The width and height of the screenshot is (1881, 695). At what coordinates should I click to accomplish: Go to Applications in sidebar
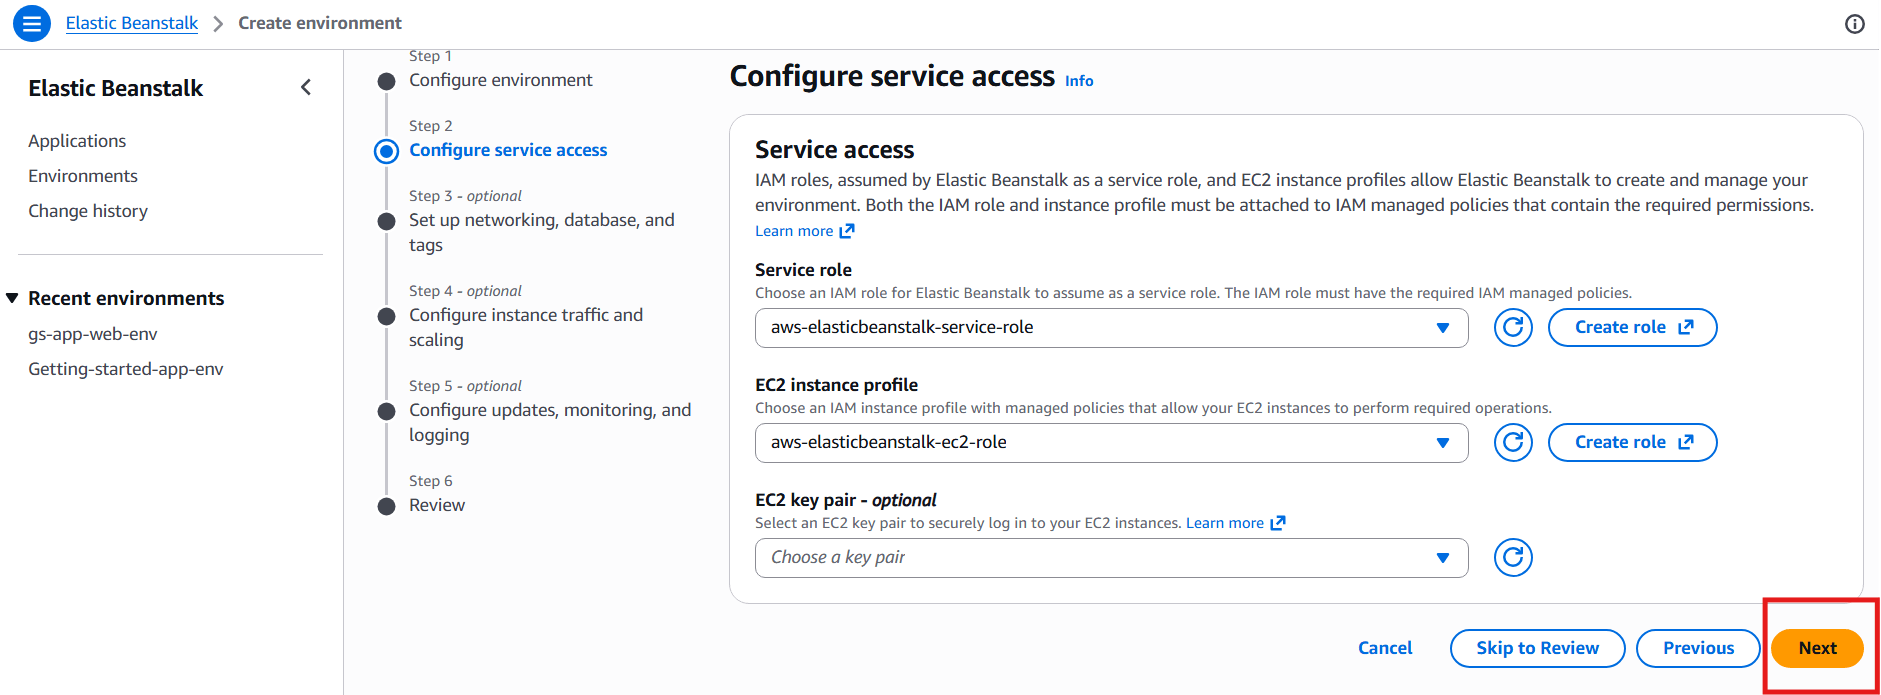[x=77, y=141]
